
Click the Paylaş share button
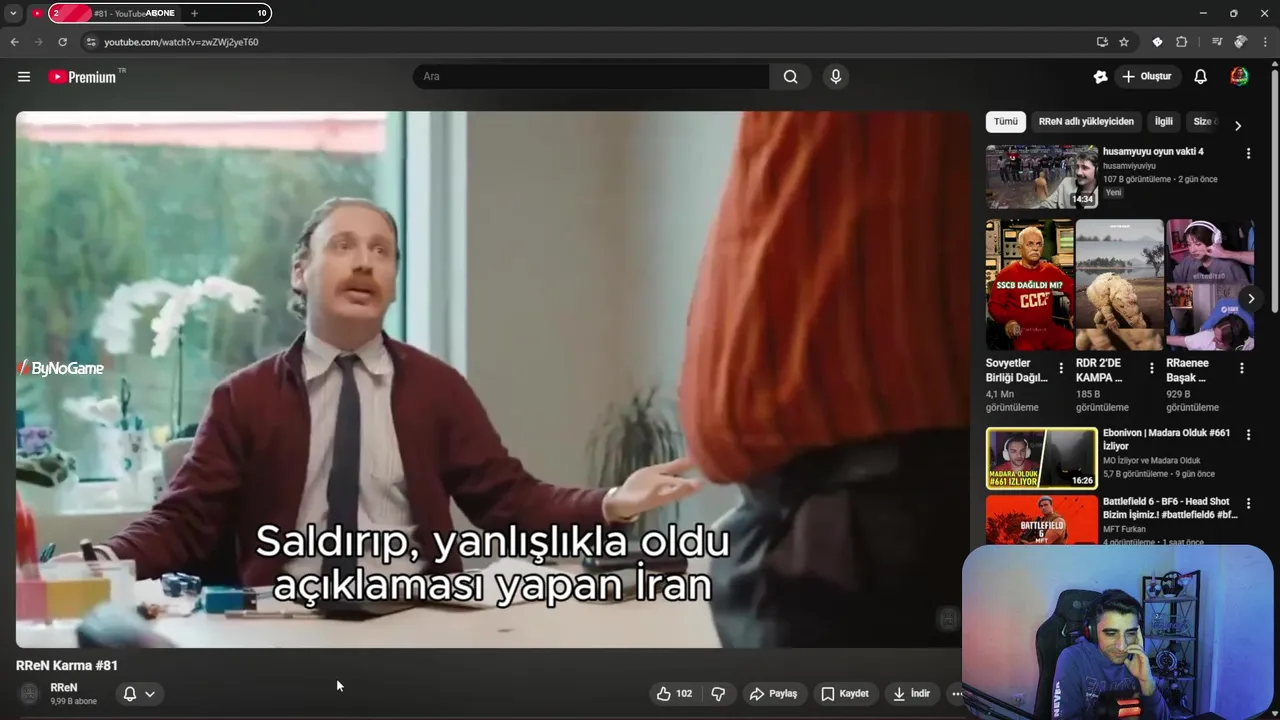coord(774,693)
